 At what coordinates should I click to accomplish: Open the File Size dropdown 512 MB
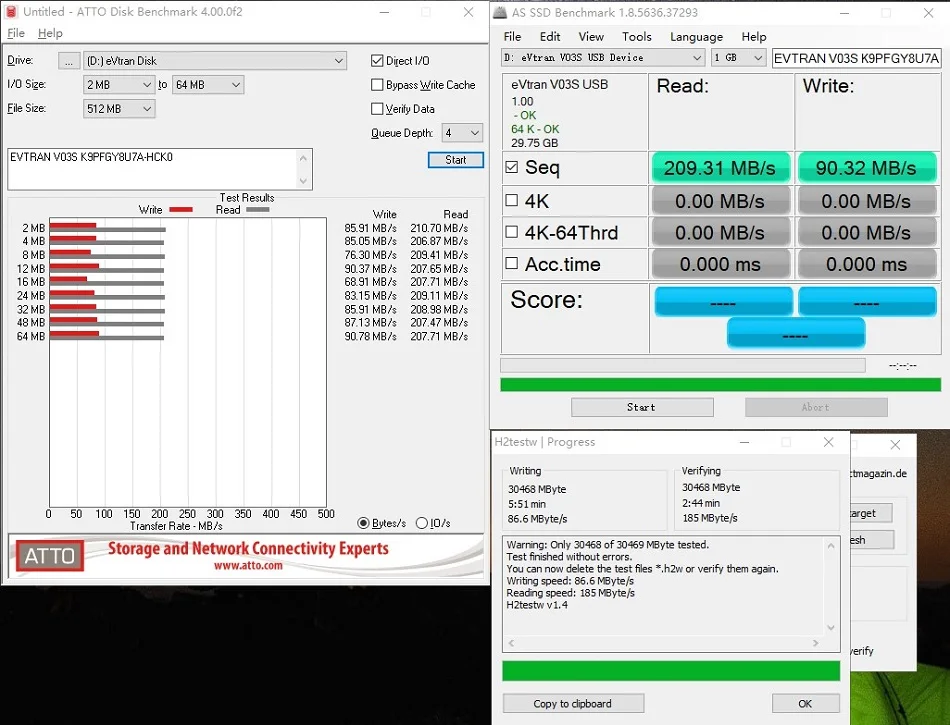(119, 108)
